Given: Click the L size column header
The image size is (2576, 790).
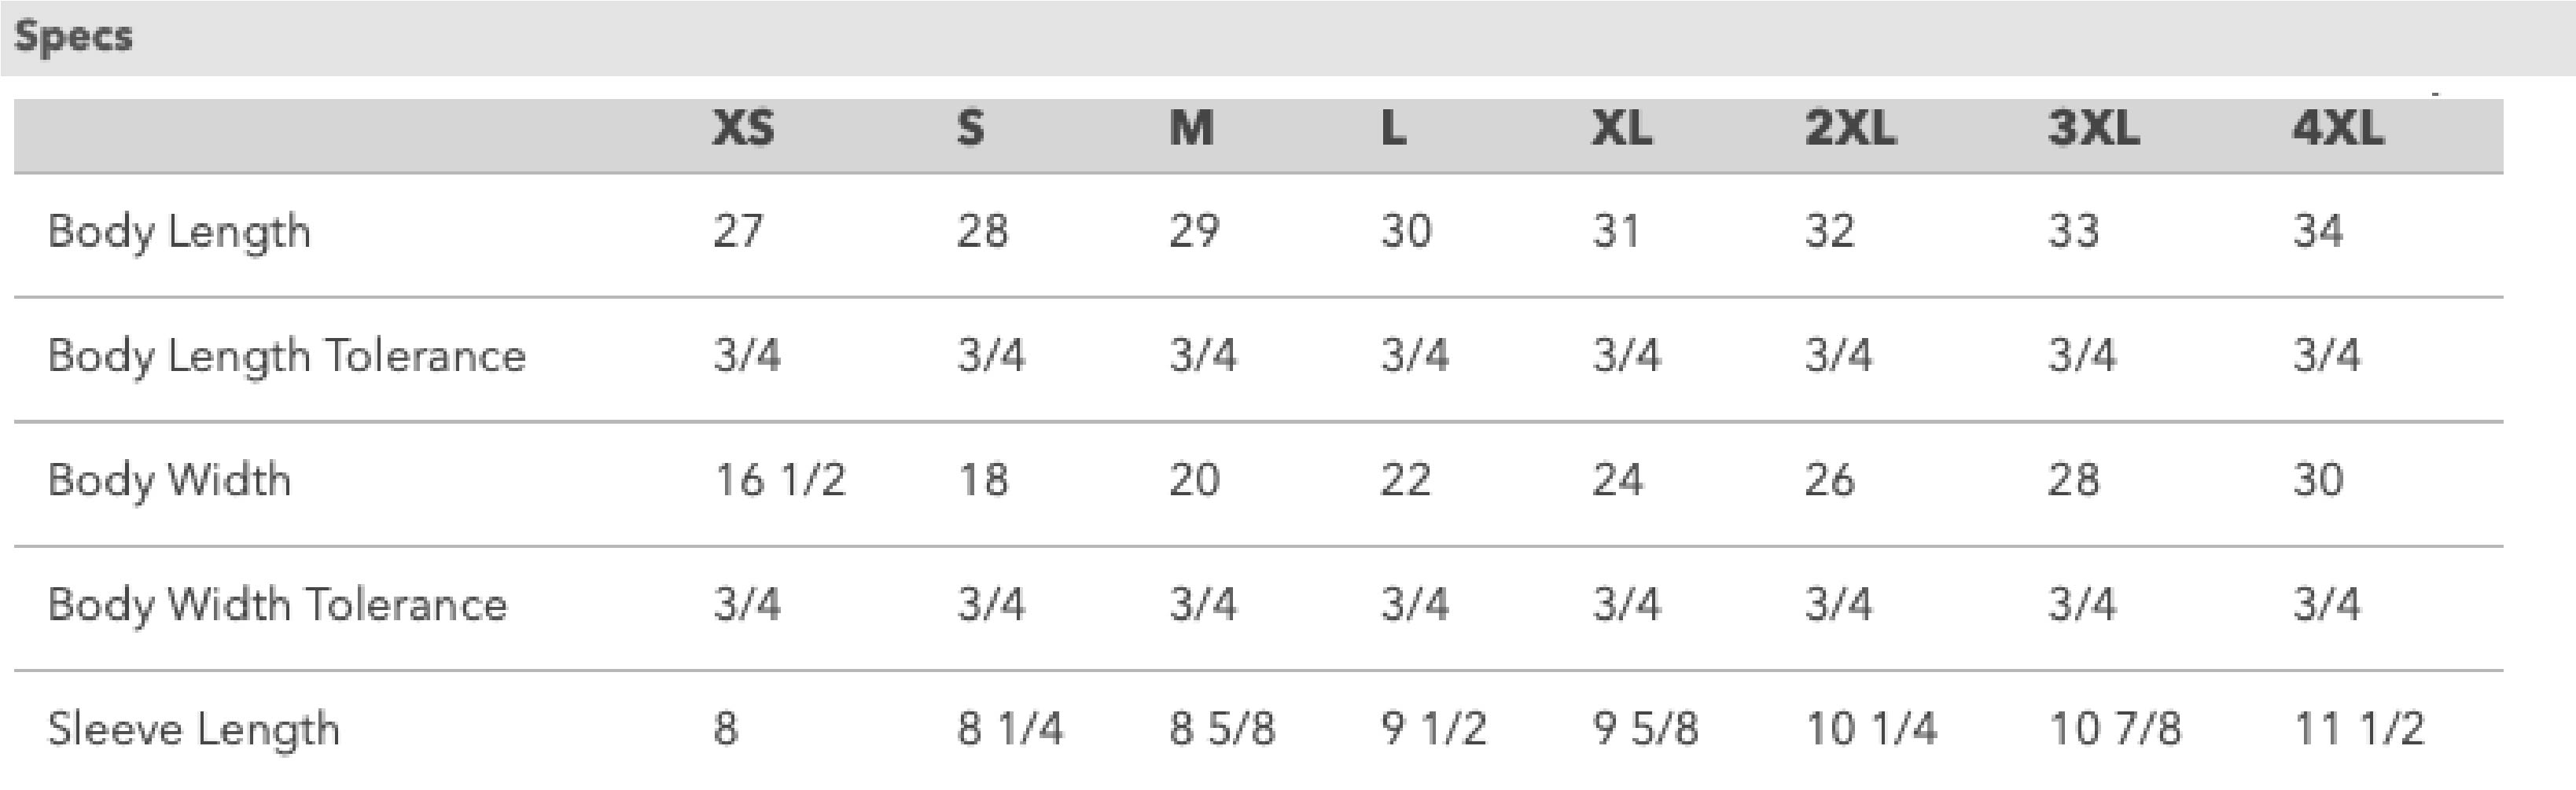Looking at the screenshot, I should click(x=1393, y=129).
